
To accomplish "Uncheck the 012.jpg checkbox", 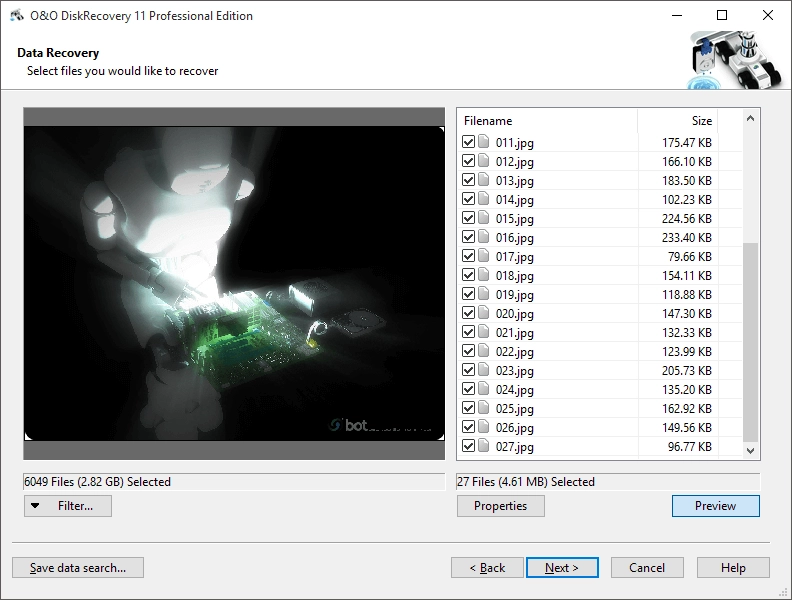I will point(468,161).
